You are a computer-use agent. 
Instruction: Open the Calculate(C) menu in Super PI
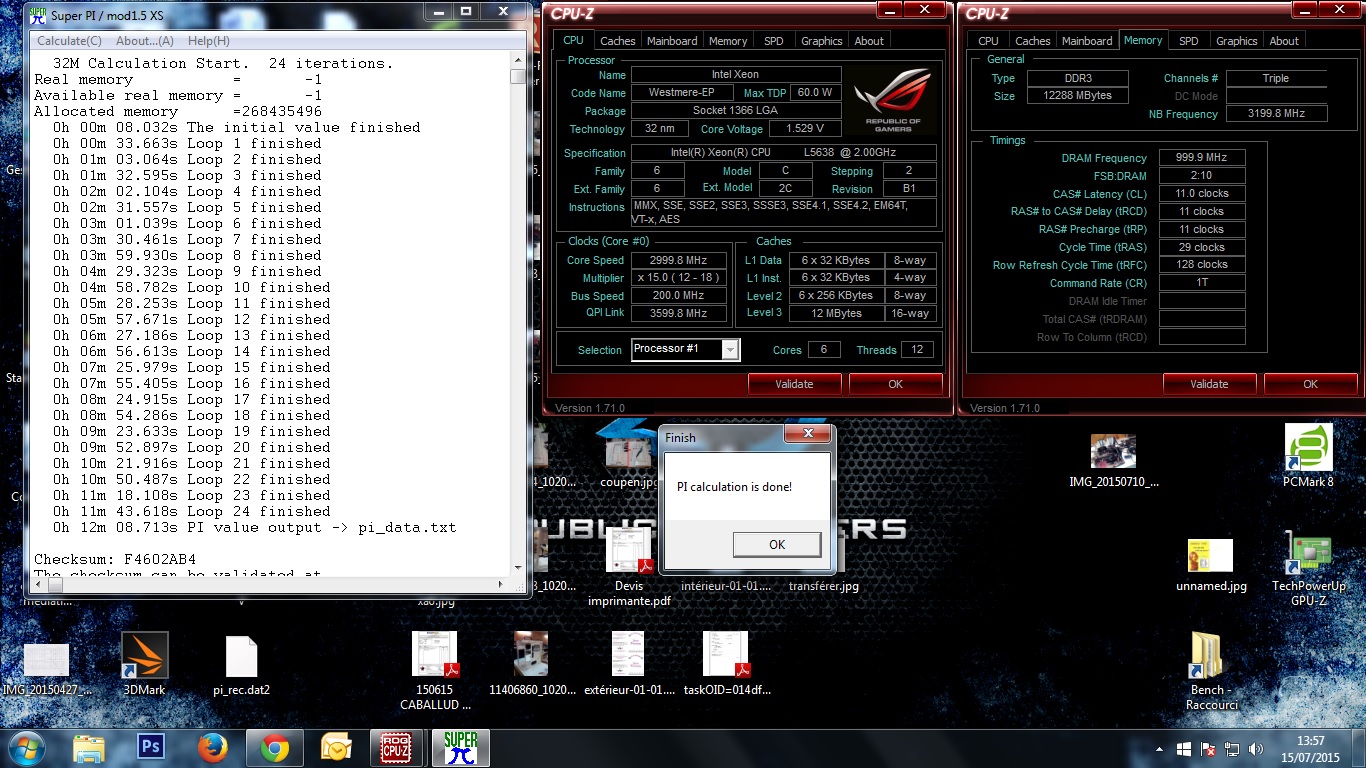click(x=69, y=41)
